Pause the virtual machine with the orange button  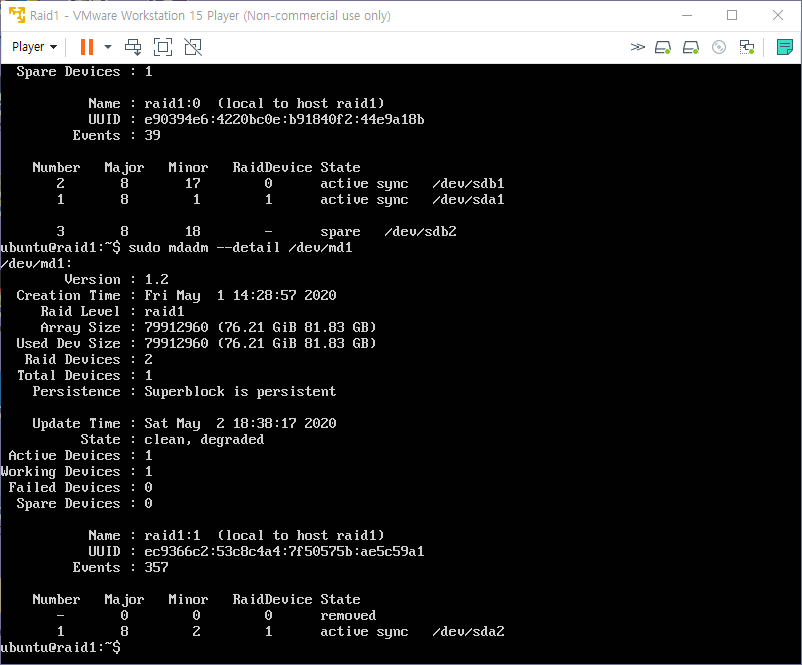pyautogui.click(x=86, y=47)
